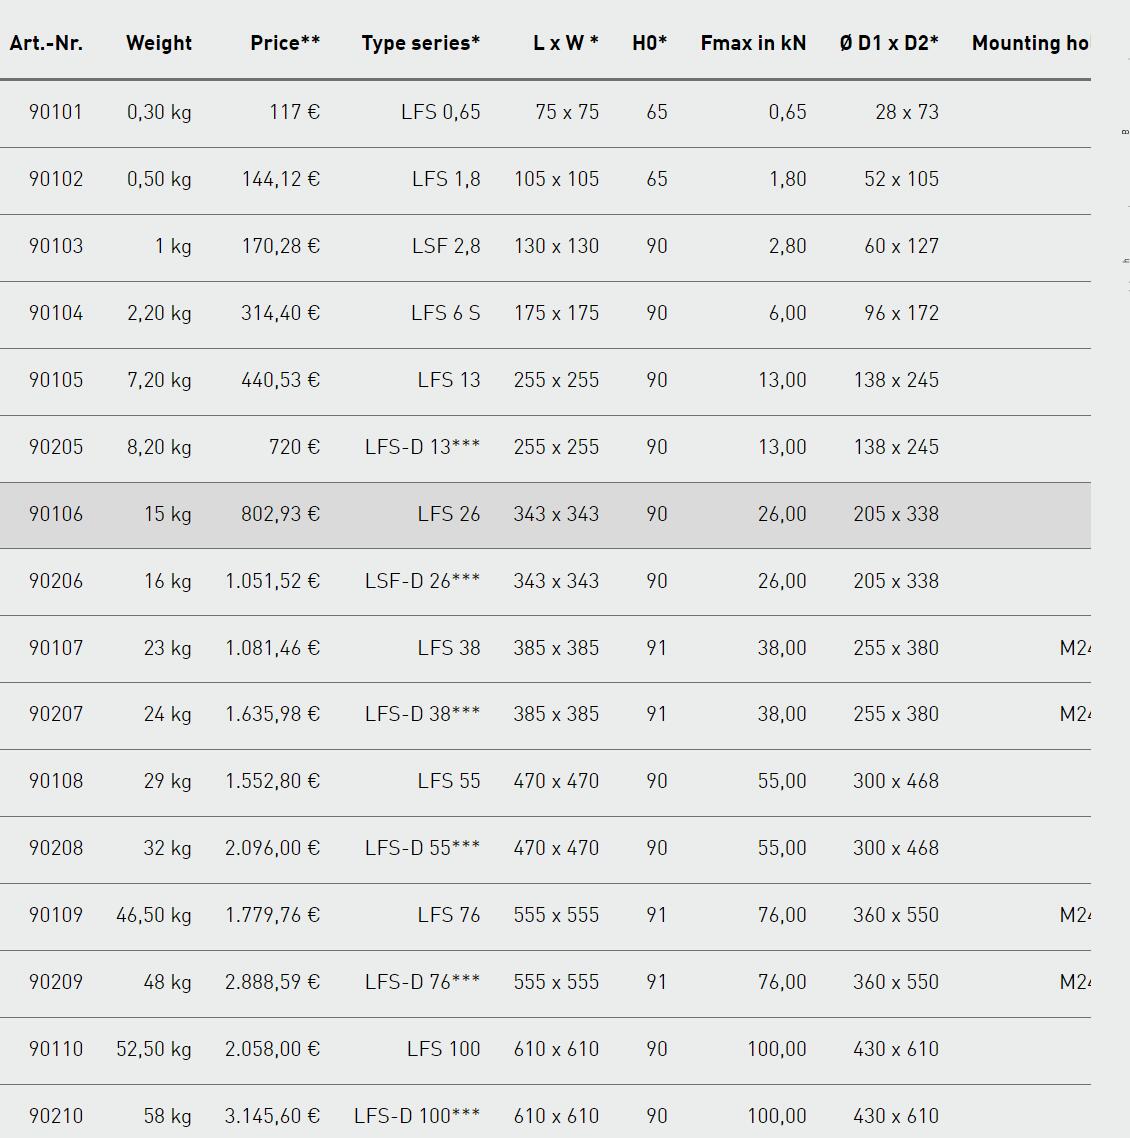Select the Mounting hole column header
Viewport: 1130px width, 1138px height.
pyautogui.click(x=1031, y=43)
